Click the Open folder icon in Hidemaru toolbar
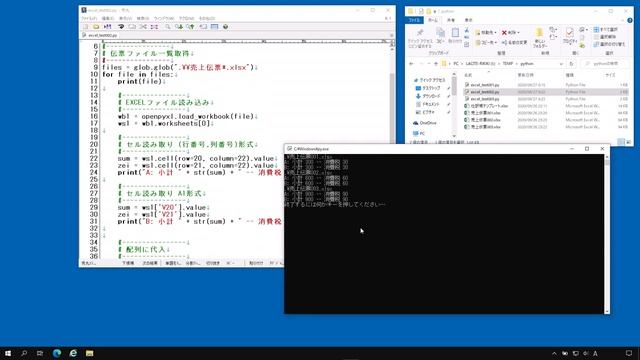Screen dimensions: 640x360 (96, 27)
